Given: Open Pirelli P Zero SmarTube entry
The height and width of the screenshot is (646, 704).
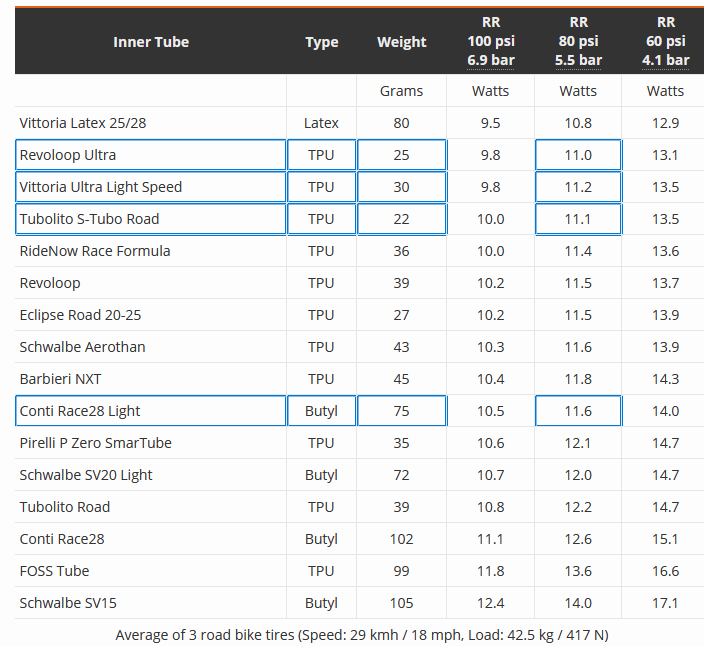Looking at the screenshot, I should click(96, 443).
